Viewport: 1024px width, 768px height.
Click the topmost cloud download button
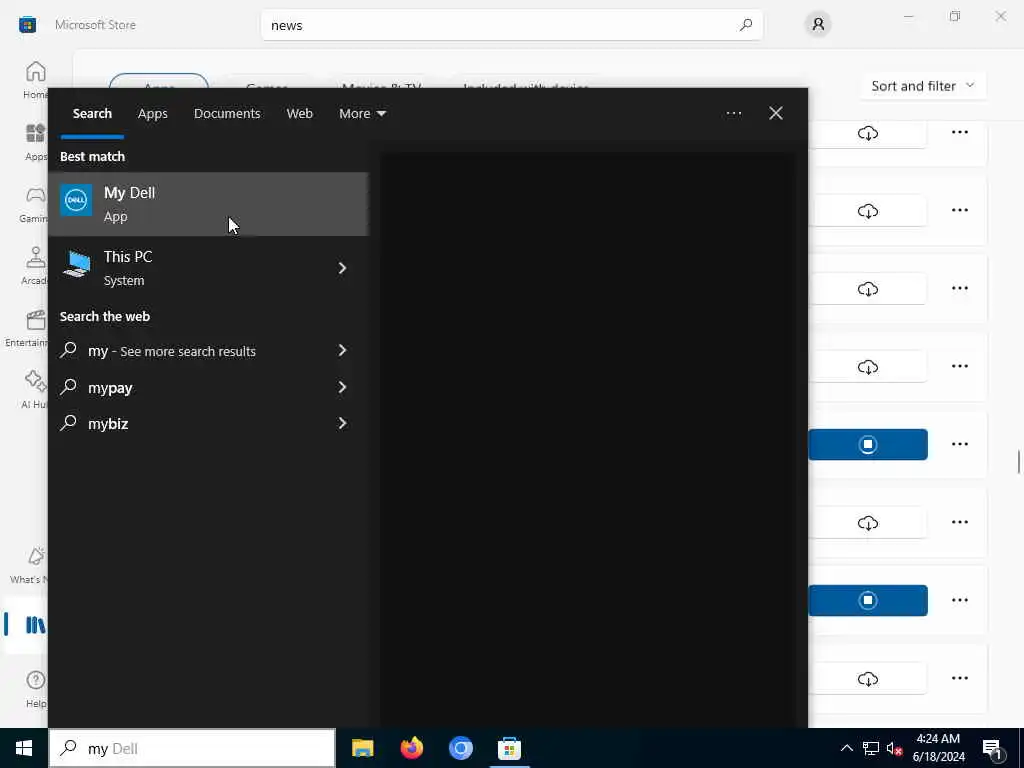click(867, 133)
